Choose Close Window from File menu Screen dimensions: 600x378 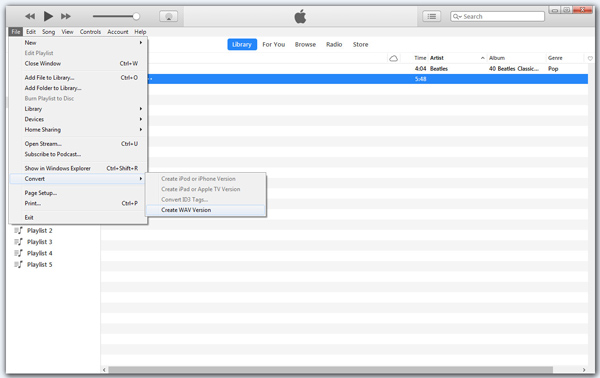78,64
